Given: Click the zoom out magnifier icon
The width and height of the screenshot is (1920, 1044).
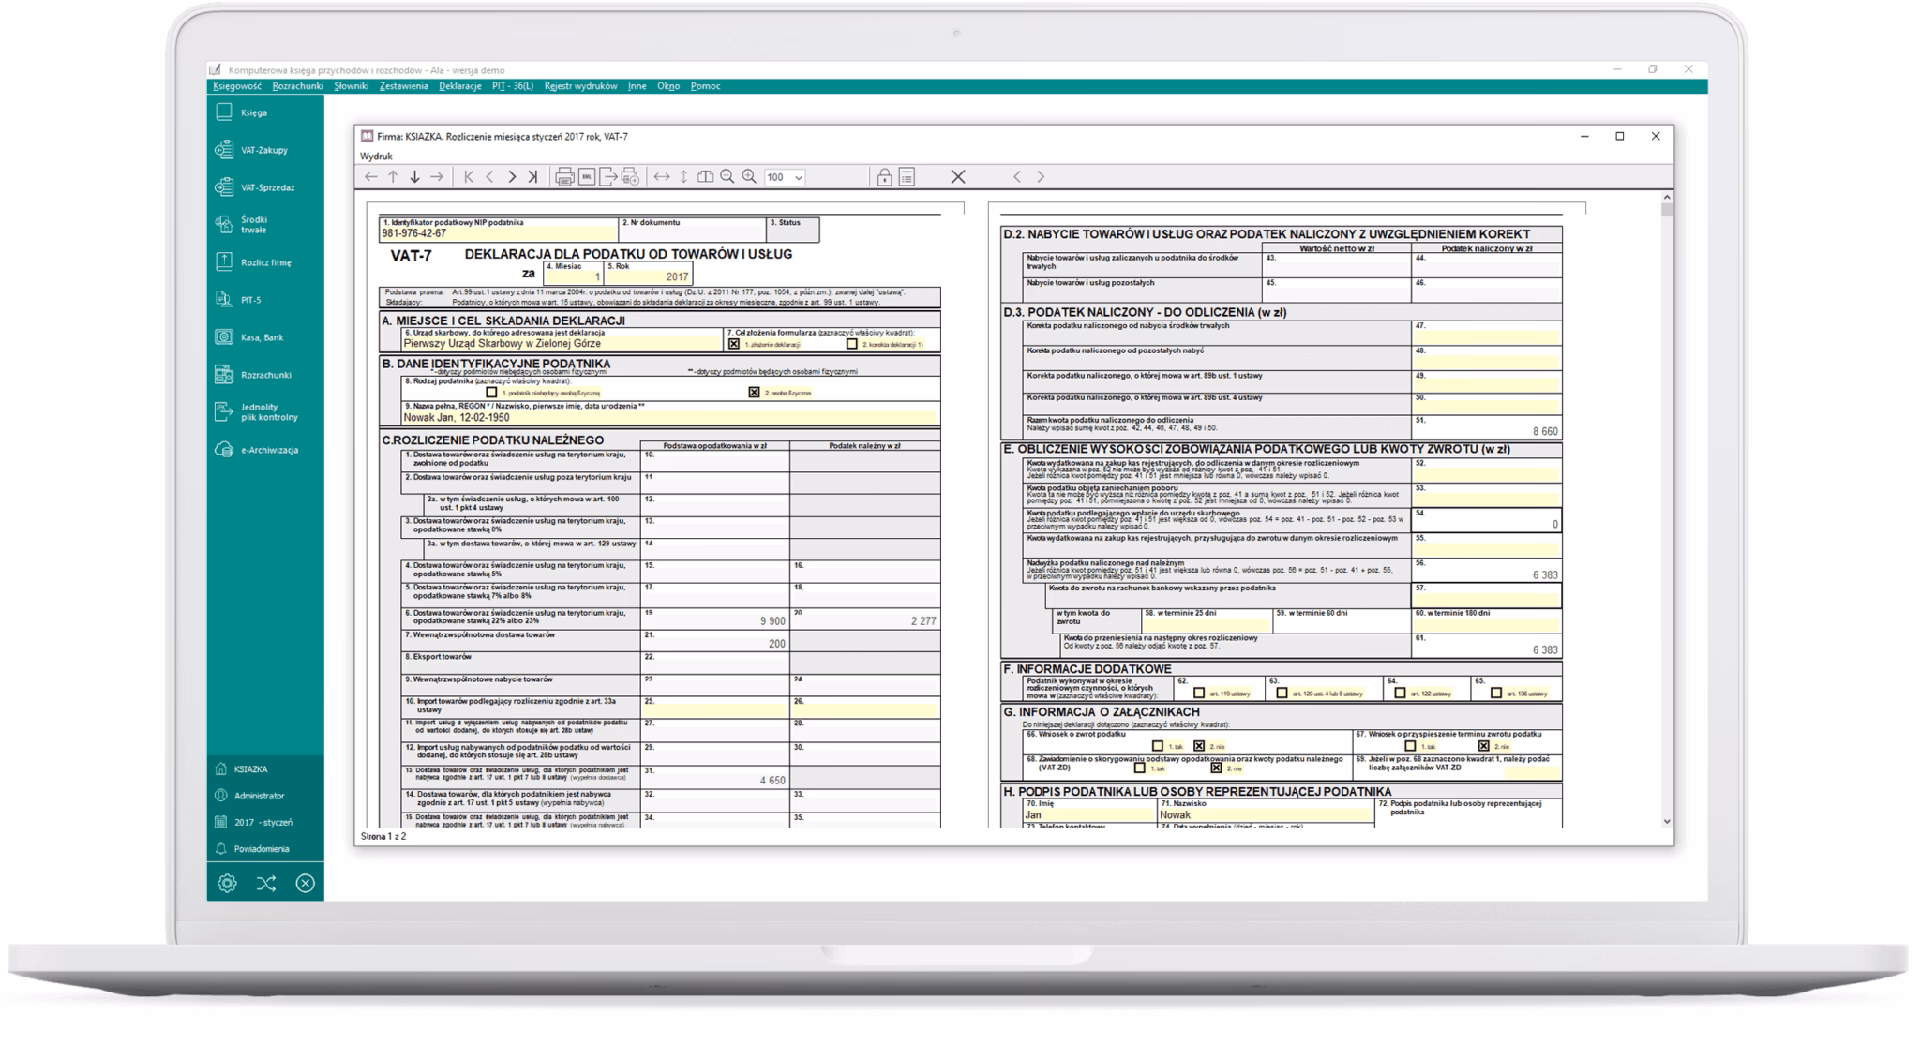Looking at the screenshot, I should [x=727, y=177].
